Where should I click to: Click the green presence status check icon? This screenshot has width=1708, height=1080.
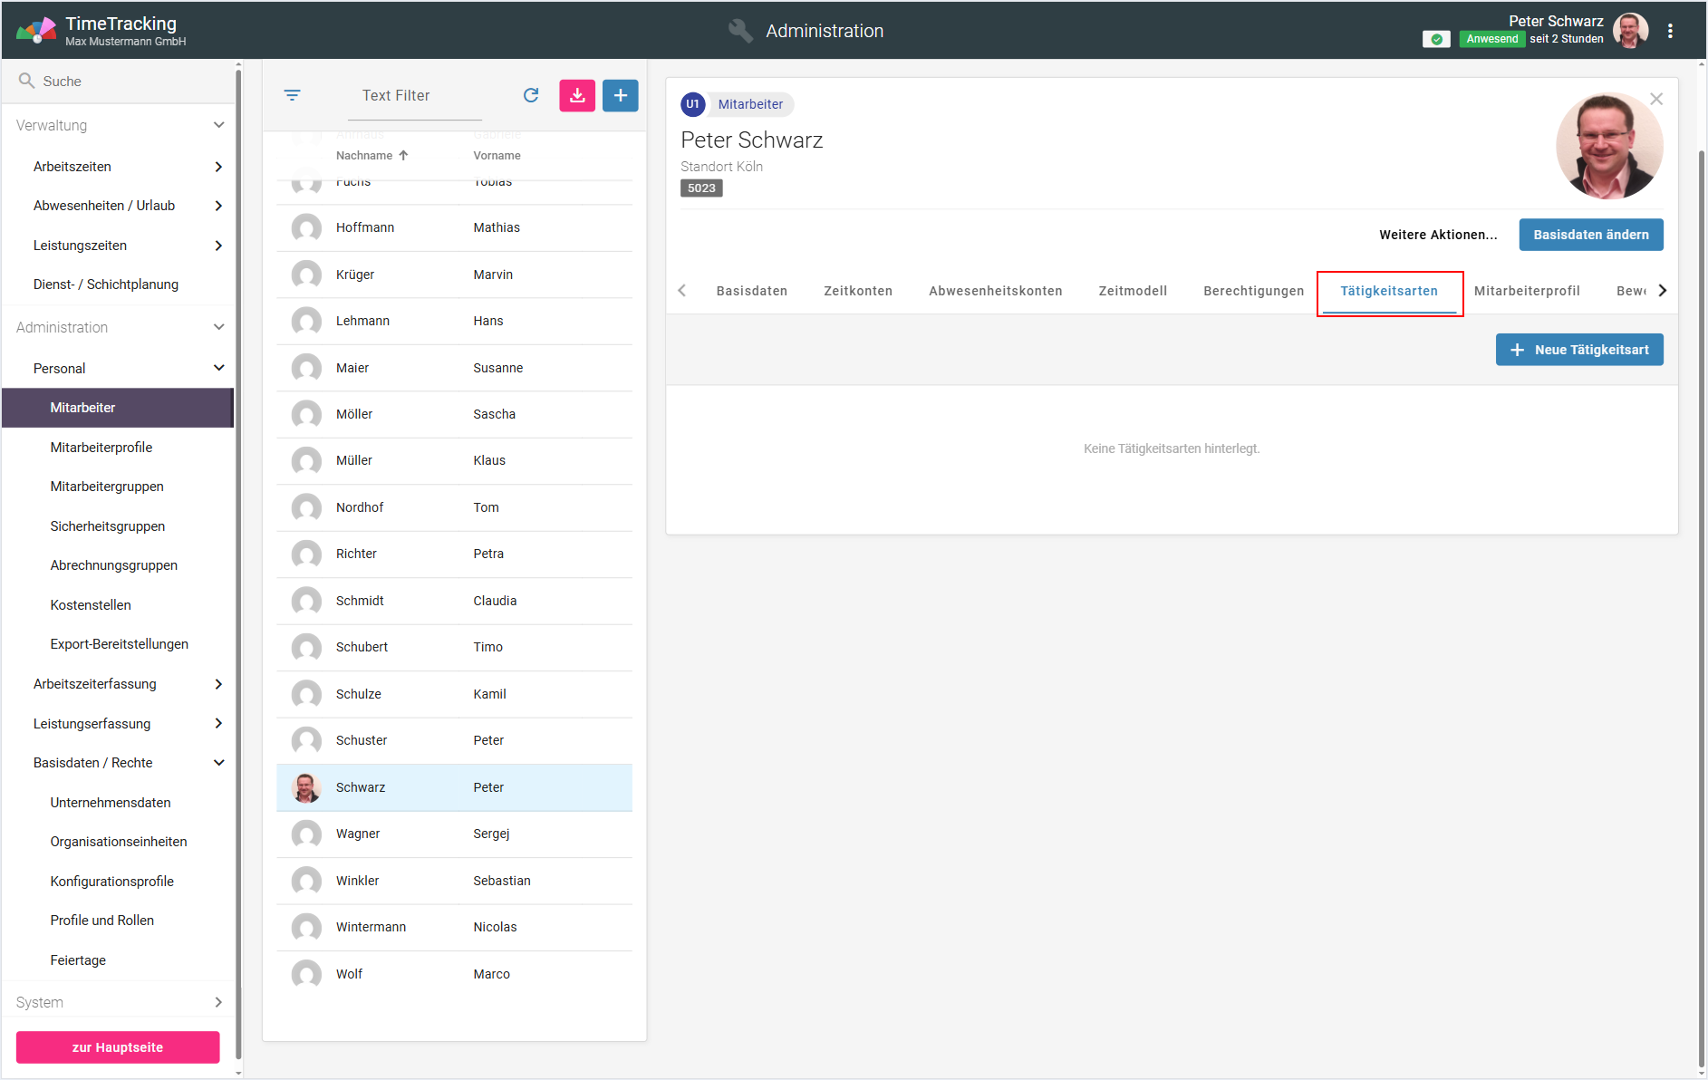pos(1436,39)
